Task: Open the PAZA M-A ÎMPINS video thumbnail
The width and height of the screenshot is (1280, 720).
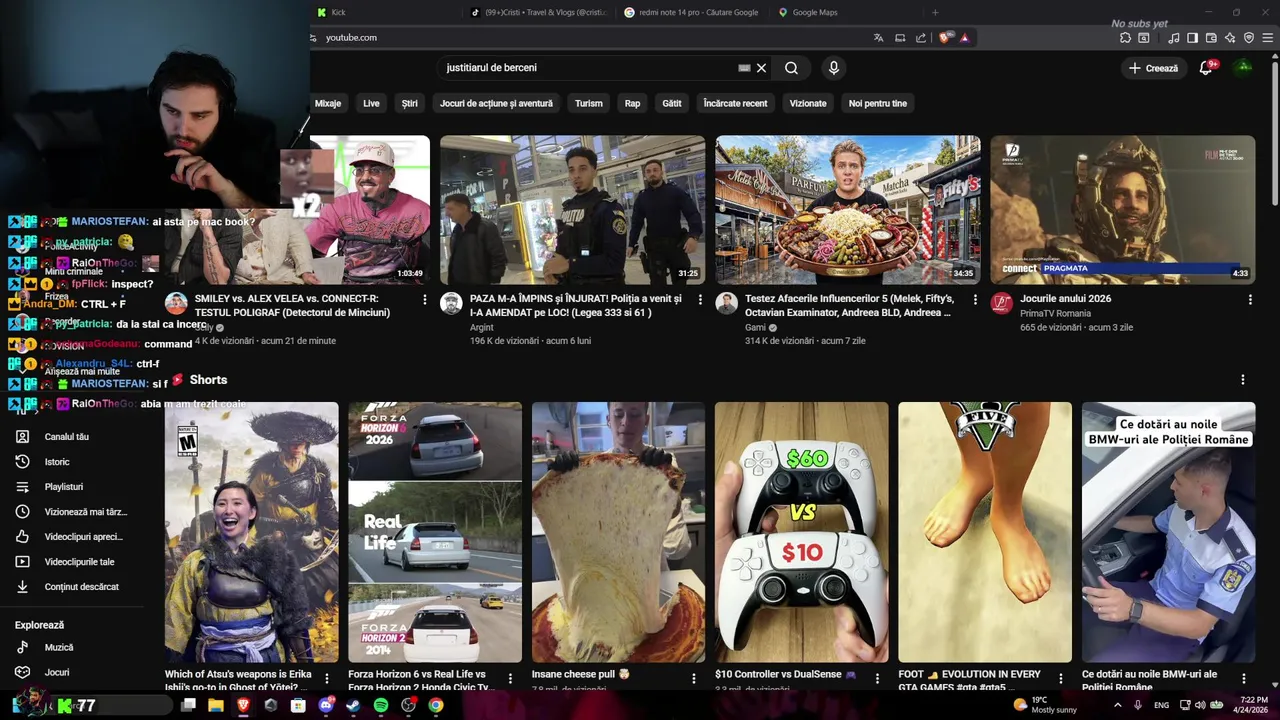Action: point(572,210)
